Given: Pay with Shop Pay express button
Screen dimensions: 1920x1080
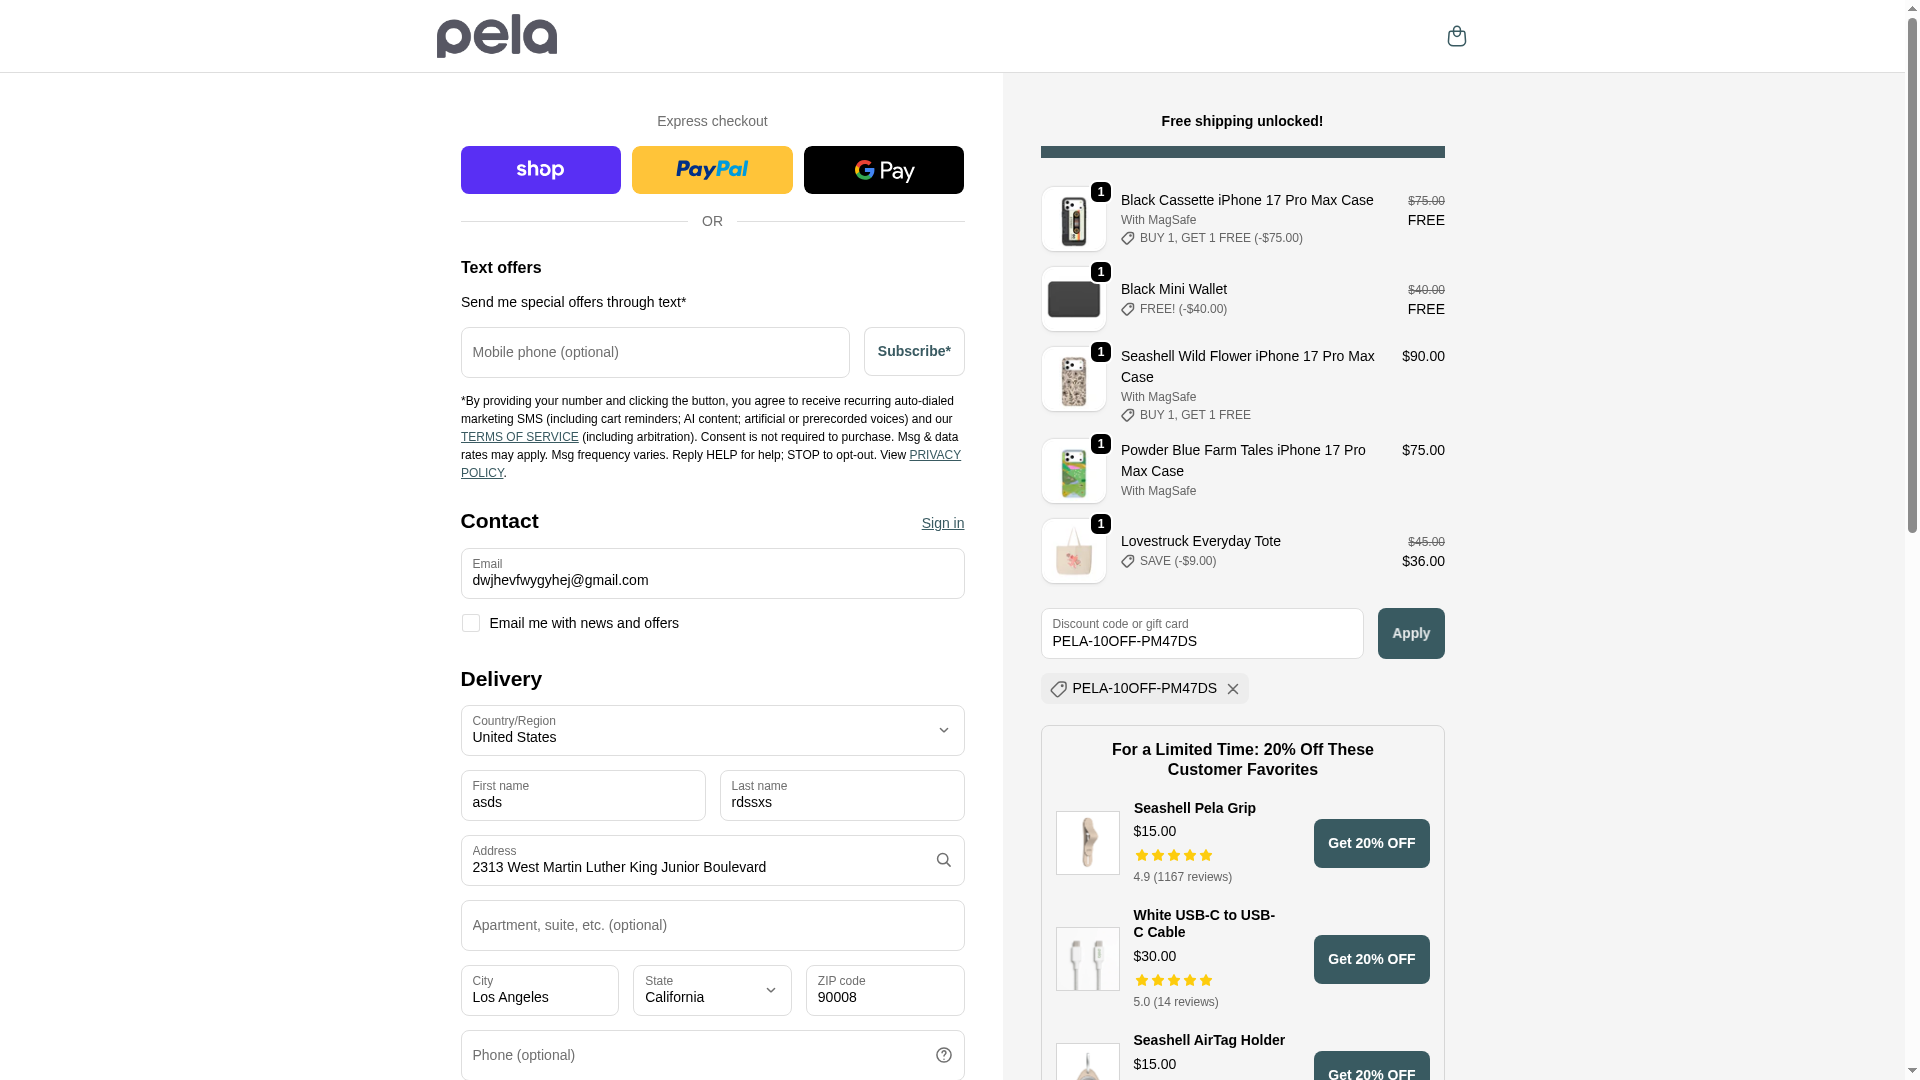Looking at the screenshot, I should (540, 170).
